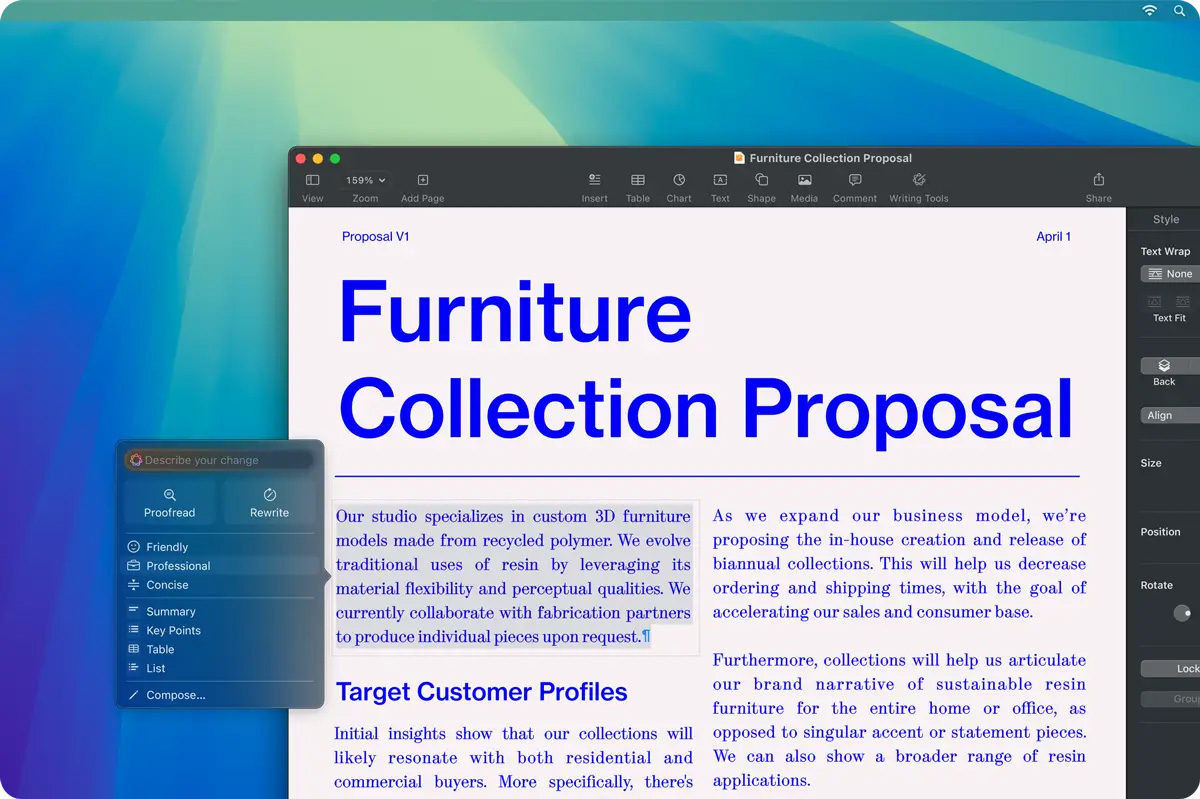1200x799 pixels.
Task: Open the Shape toolbar icon
Action: (x=761, y=180)
